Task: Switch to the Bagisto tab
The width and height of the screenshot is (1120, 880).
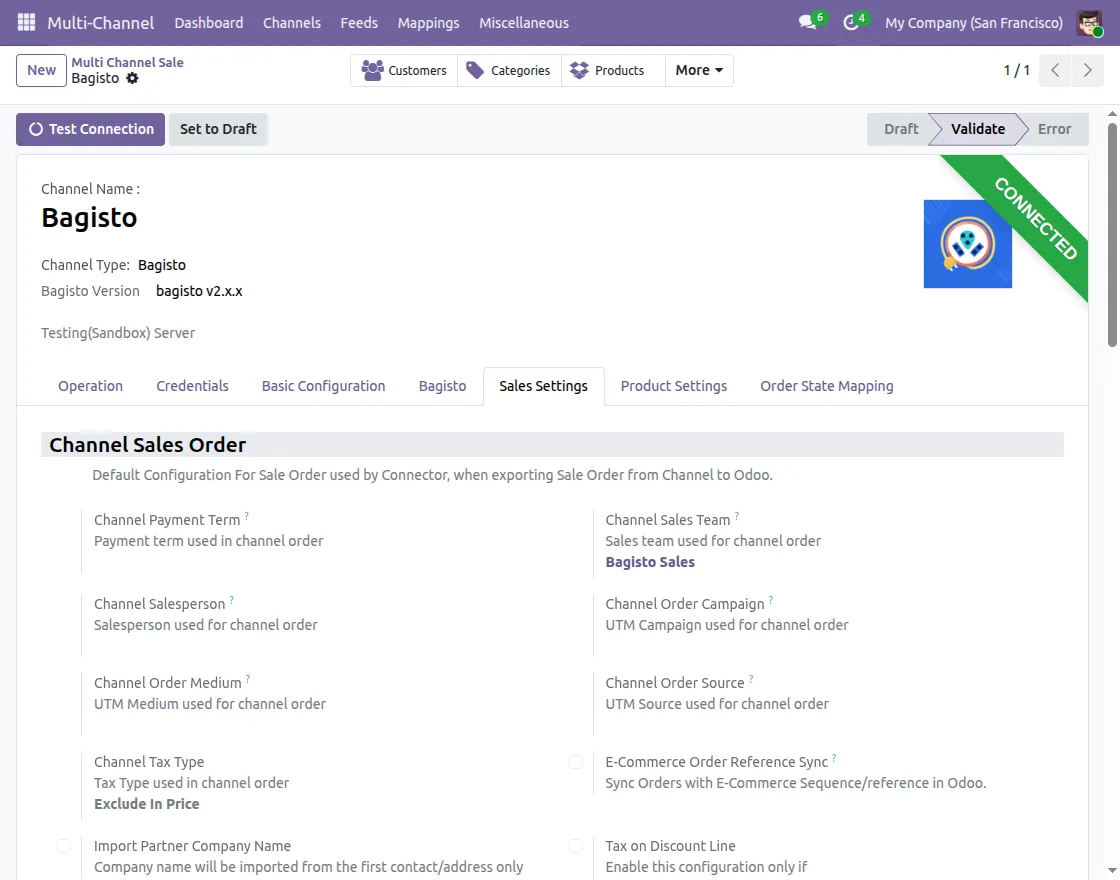Action: tap(442, 386)
